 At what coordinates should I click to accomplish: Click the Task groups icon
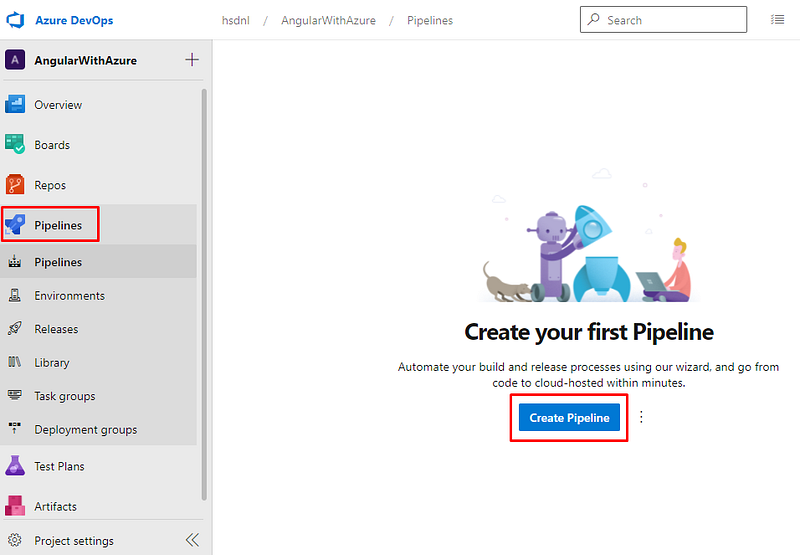(15, 395)
